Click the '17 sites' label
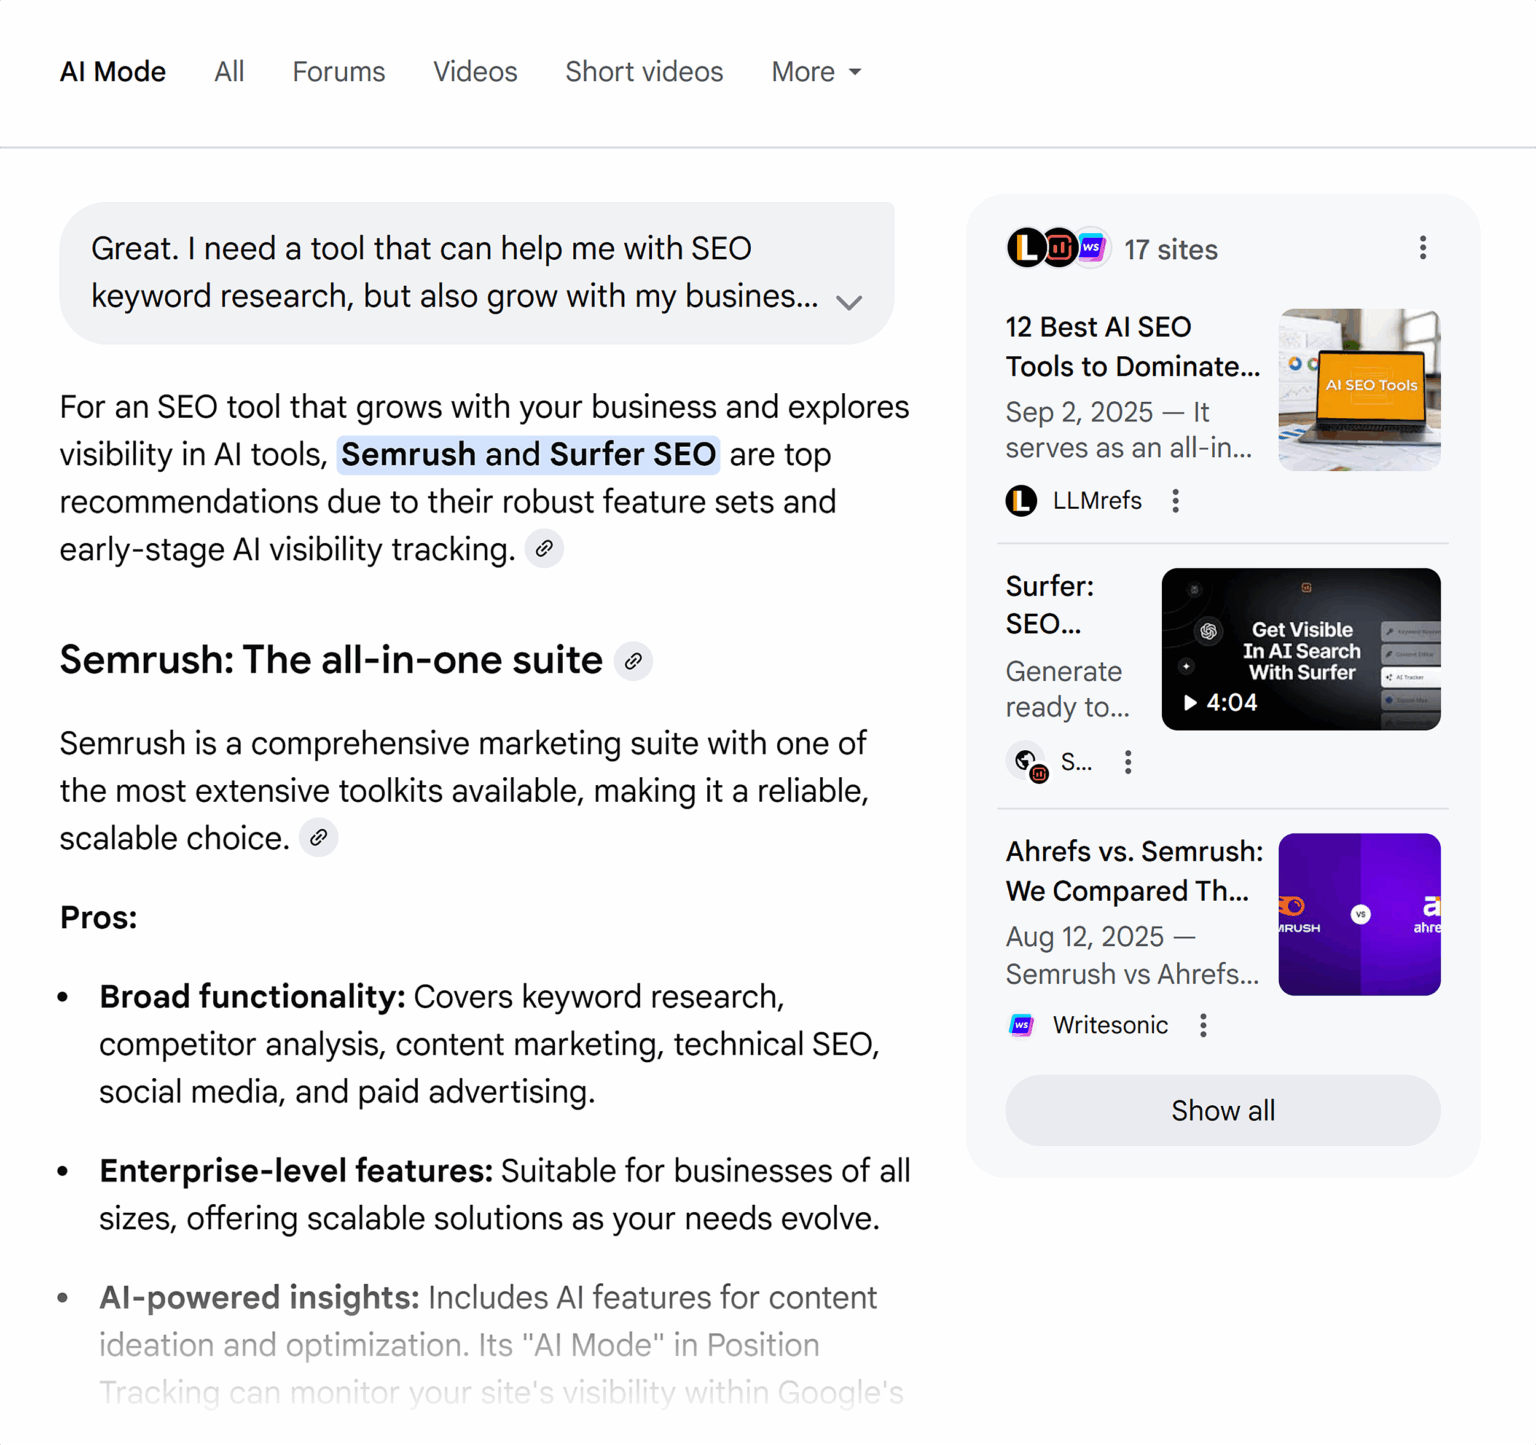Viewport: 1536px width, 1445px height. pos(1170,249)
